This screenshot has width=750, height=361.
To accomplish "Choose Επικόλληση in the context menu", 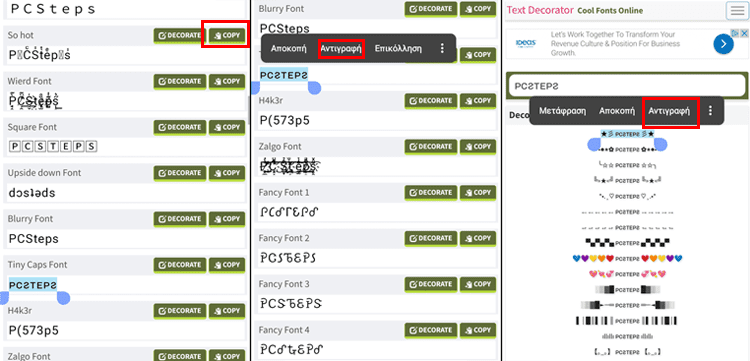I will (x=398, y=49).
